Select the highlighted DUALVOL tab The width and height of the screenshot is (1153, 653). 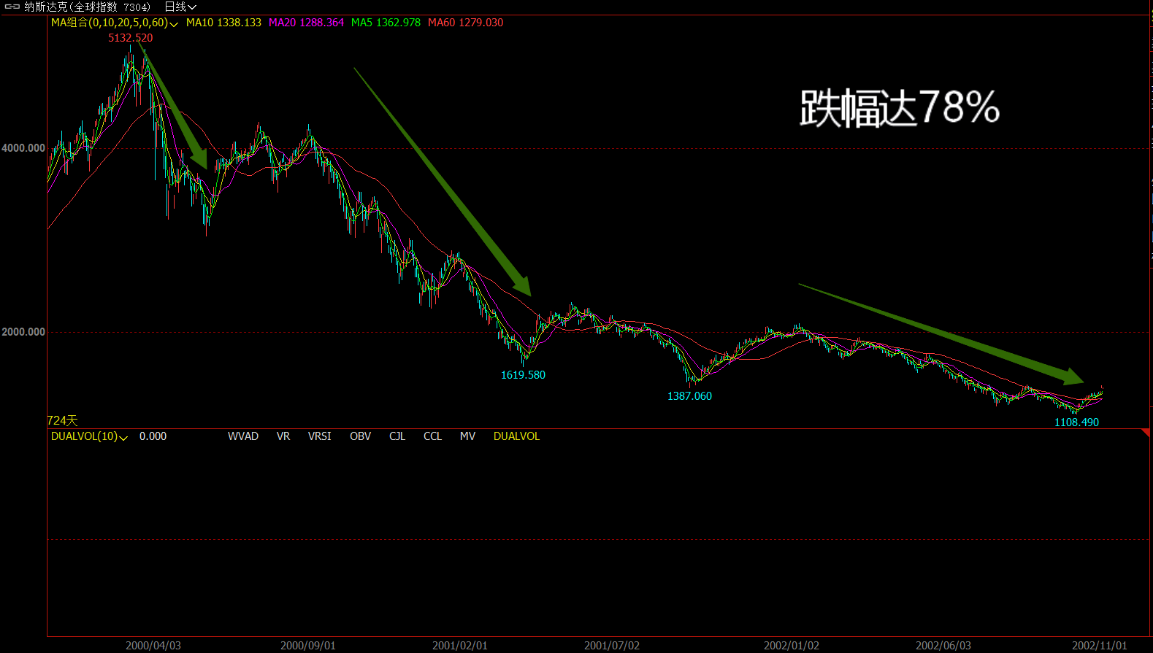516,437
